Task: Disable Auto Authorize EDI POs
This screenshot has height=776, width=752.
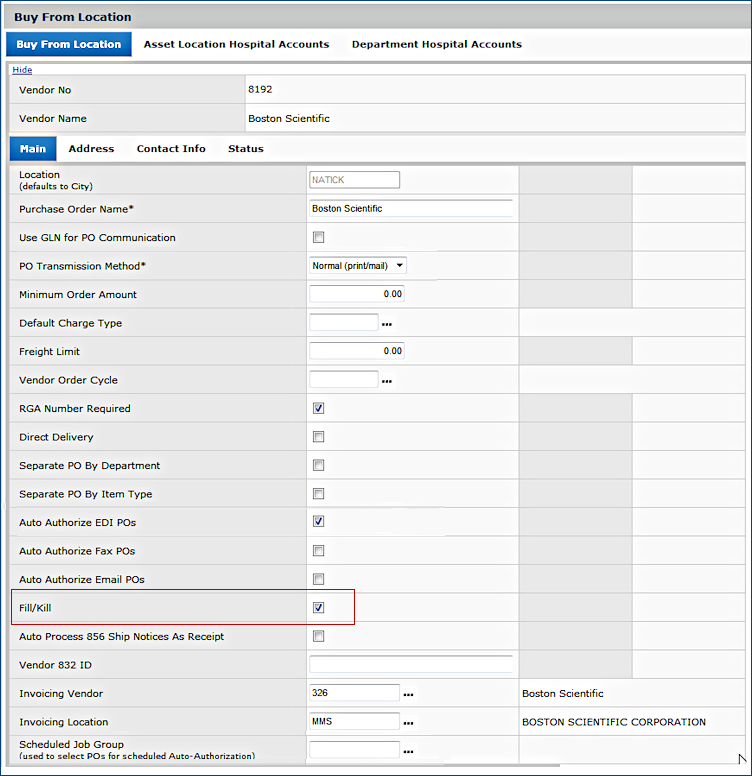Action: (x=318, y=522)
